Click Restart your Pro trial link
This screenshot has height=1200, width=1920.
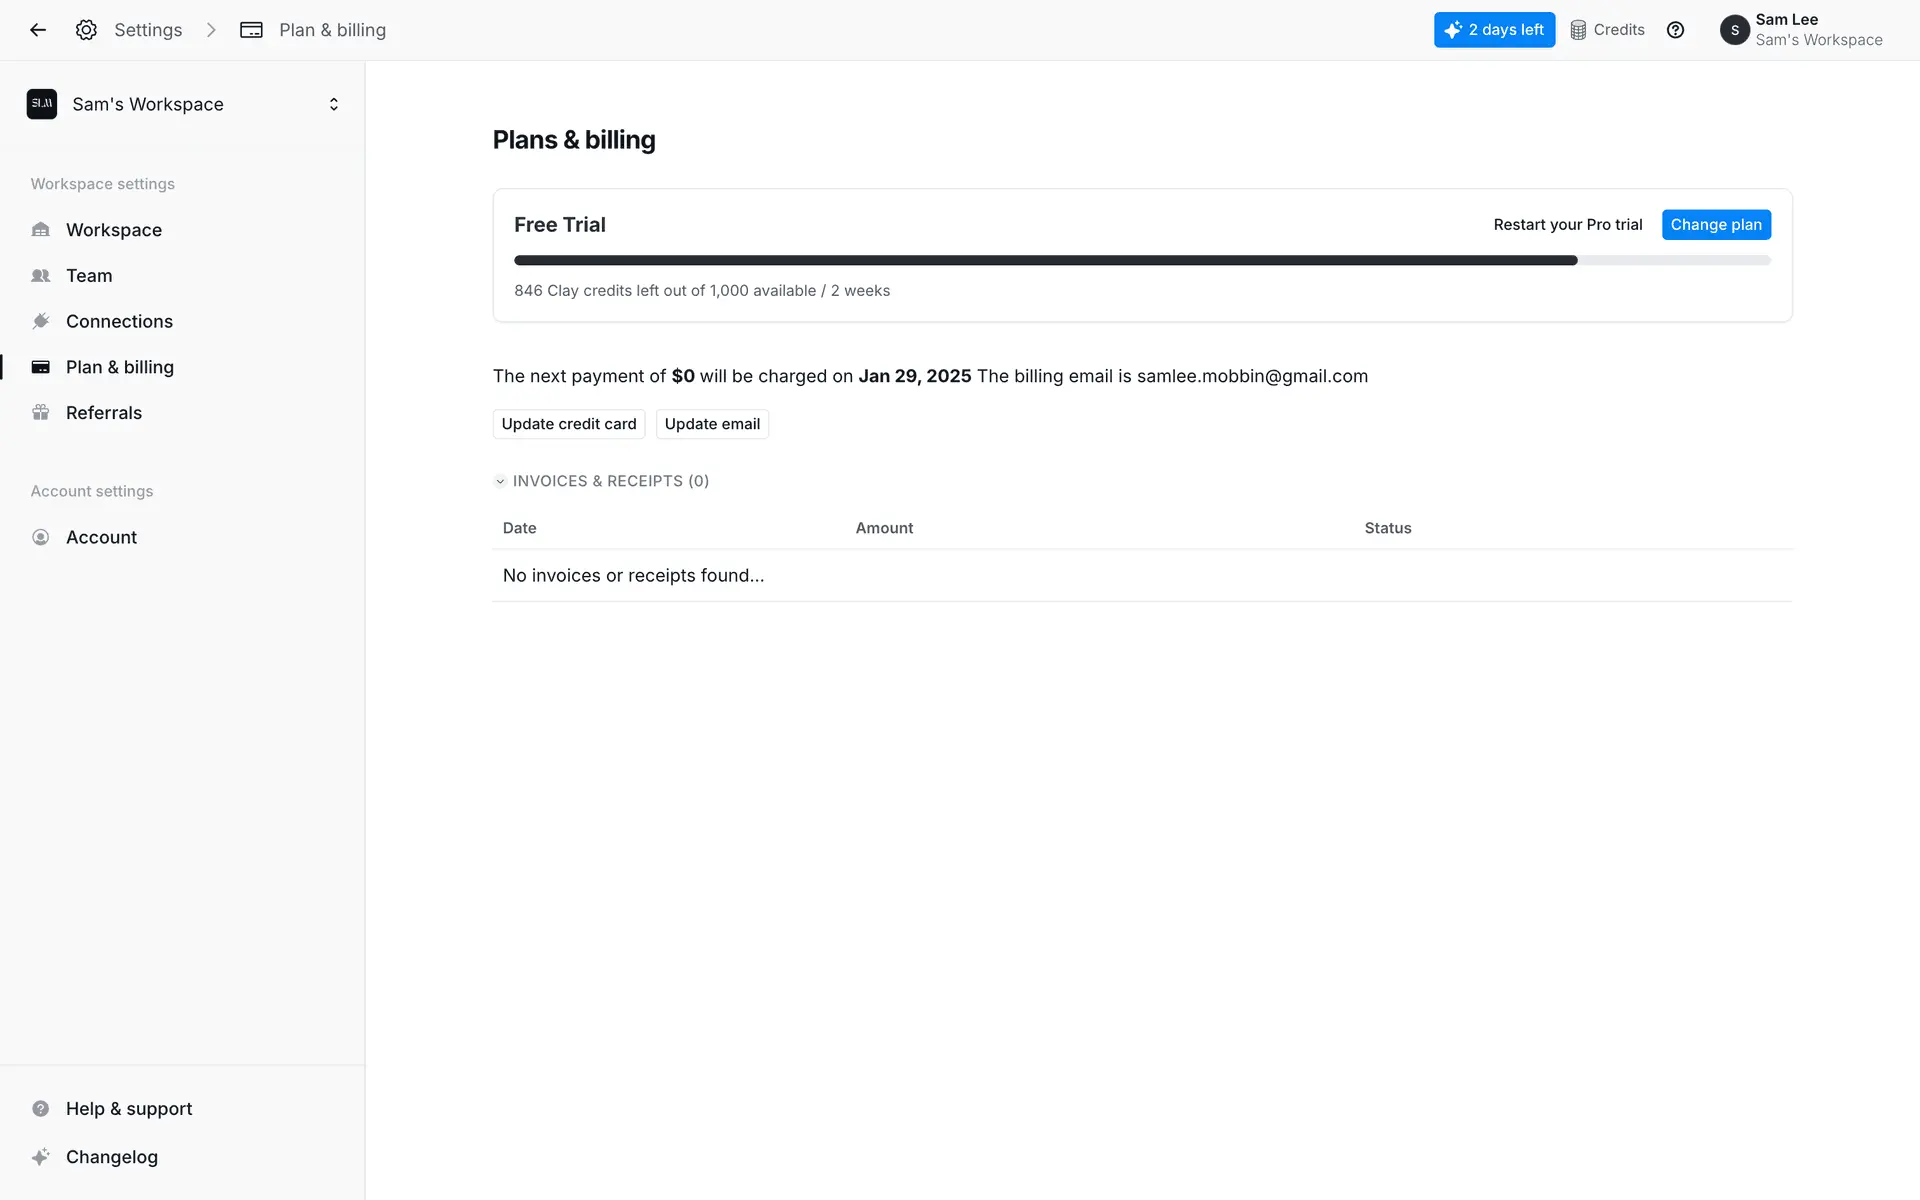(1567, 225)
